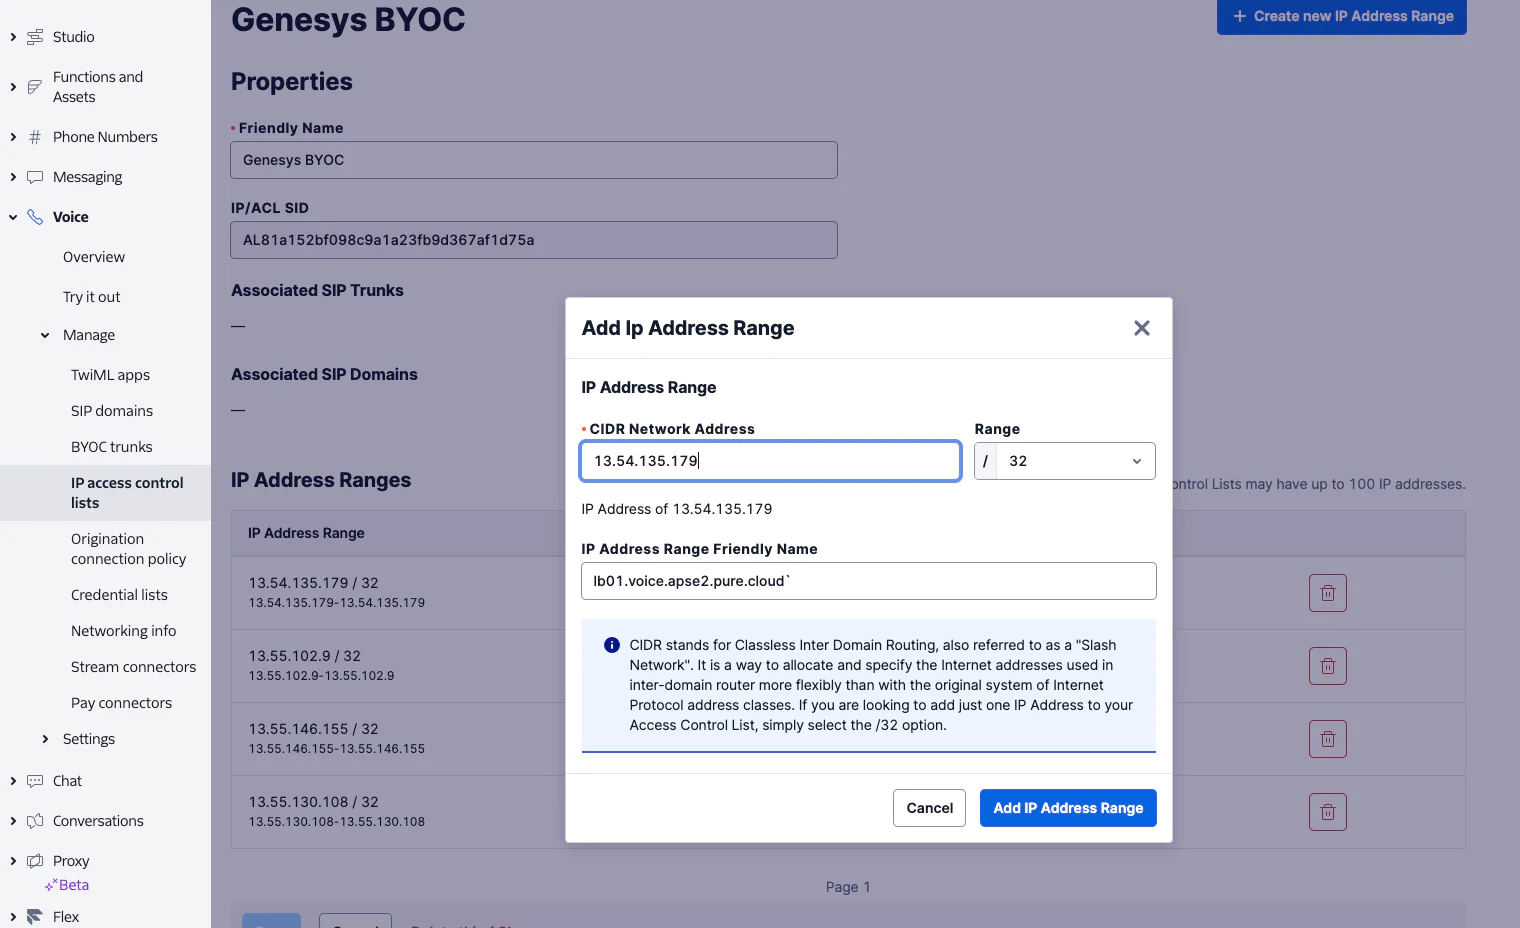Viewport: 1520px width, 928px height.
Task: Collapse the Manage submenu chevron
Action: point(45,335)
